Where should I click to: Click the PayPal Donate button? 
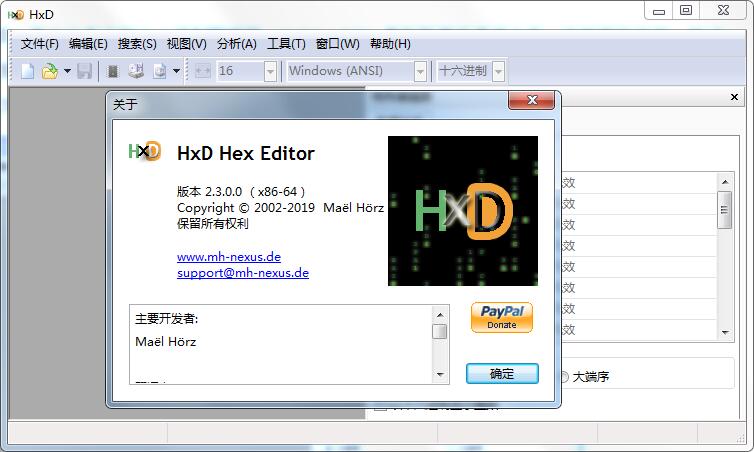click(x=502, y=317)
